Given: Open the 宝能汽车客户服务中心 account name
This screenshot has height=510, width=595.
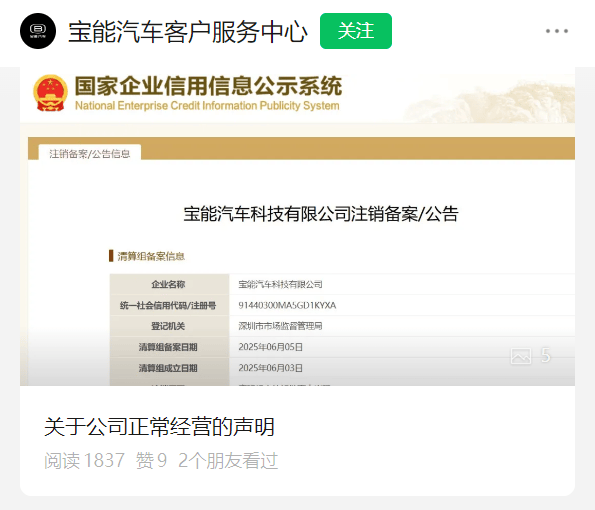Looking at the screenshot, I should (187, 31).
